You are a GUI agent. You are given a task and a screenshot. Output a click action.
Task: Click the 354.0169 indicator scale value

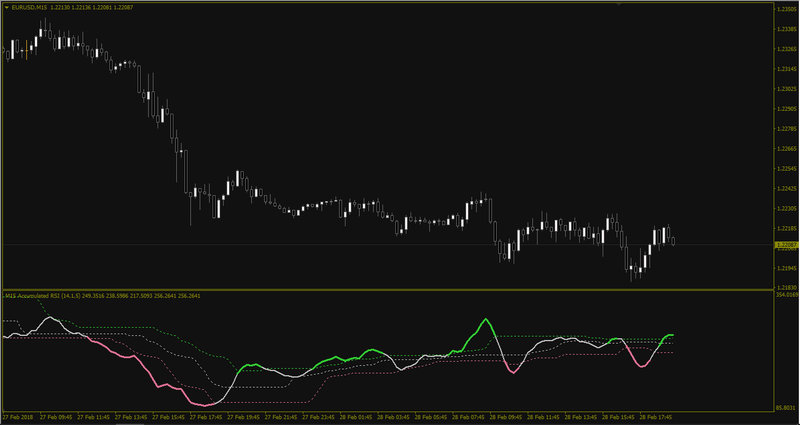point(787,294)
